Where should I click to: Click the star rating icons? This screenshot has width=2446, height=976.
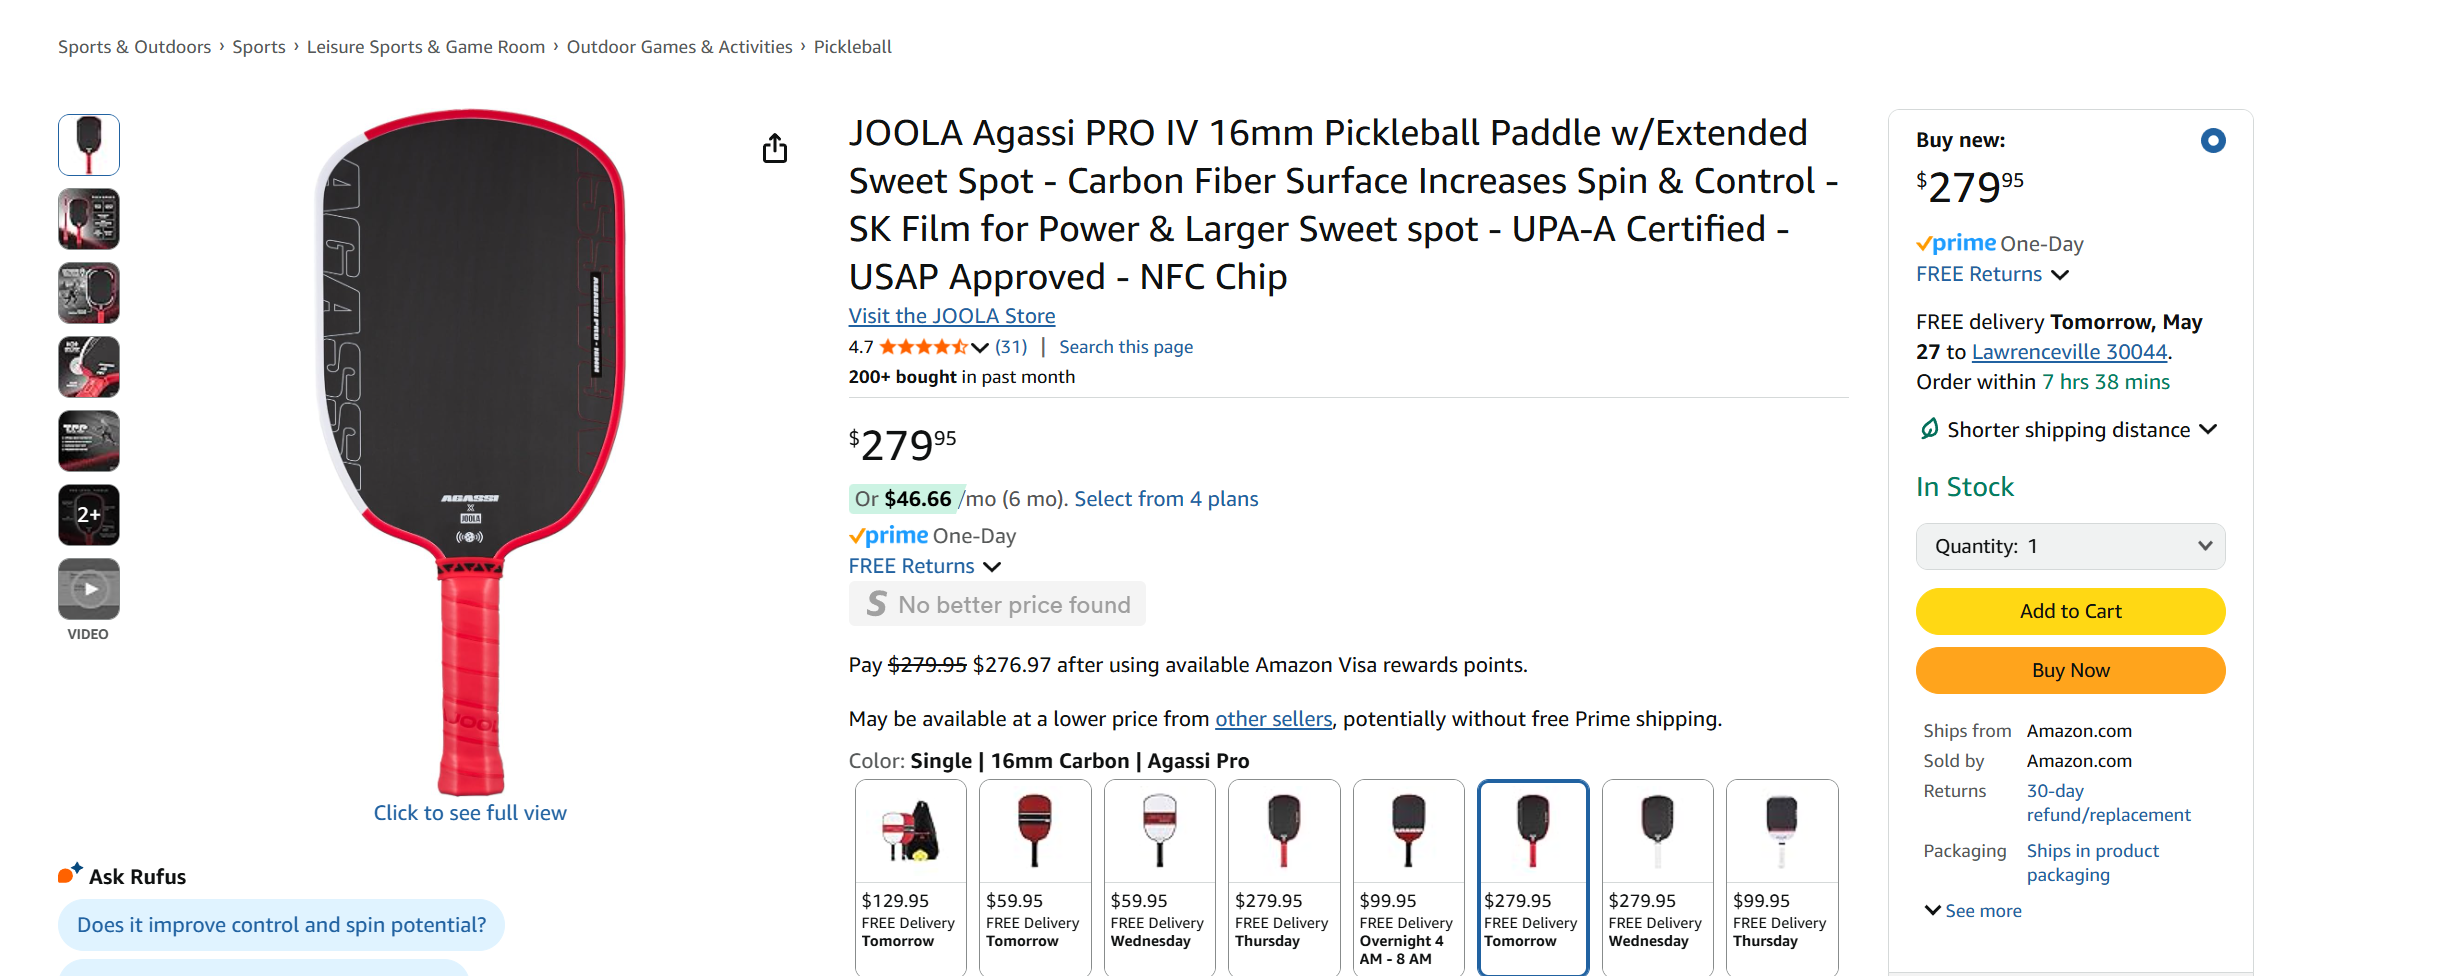[x=923, y=347]
